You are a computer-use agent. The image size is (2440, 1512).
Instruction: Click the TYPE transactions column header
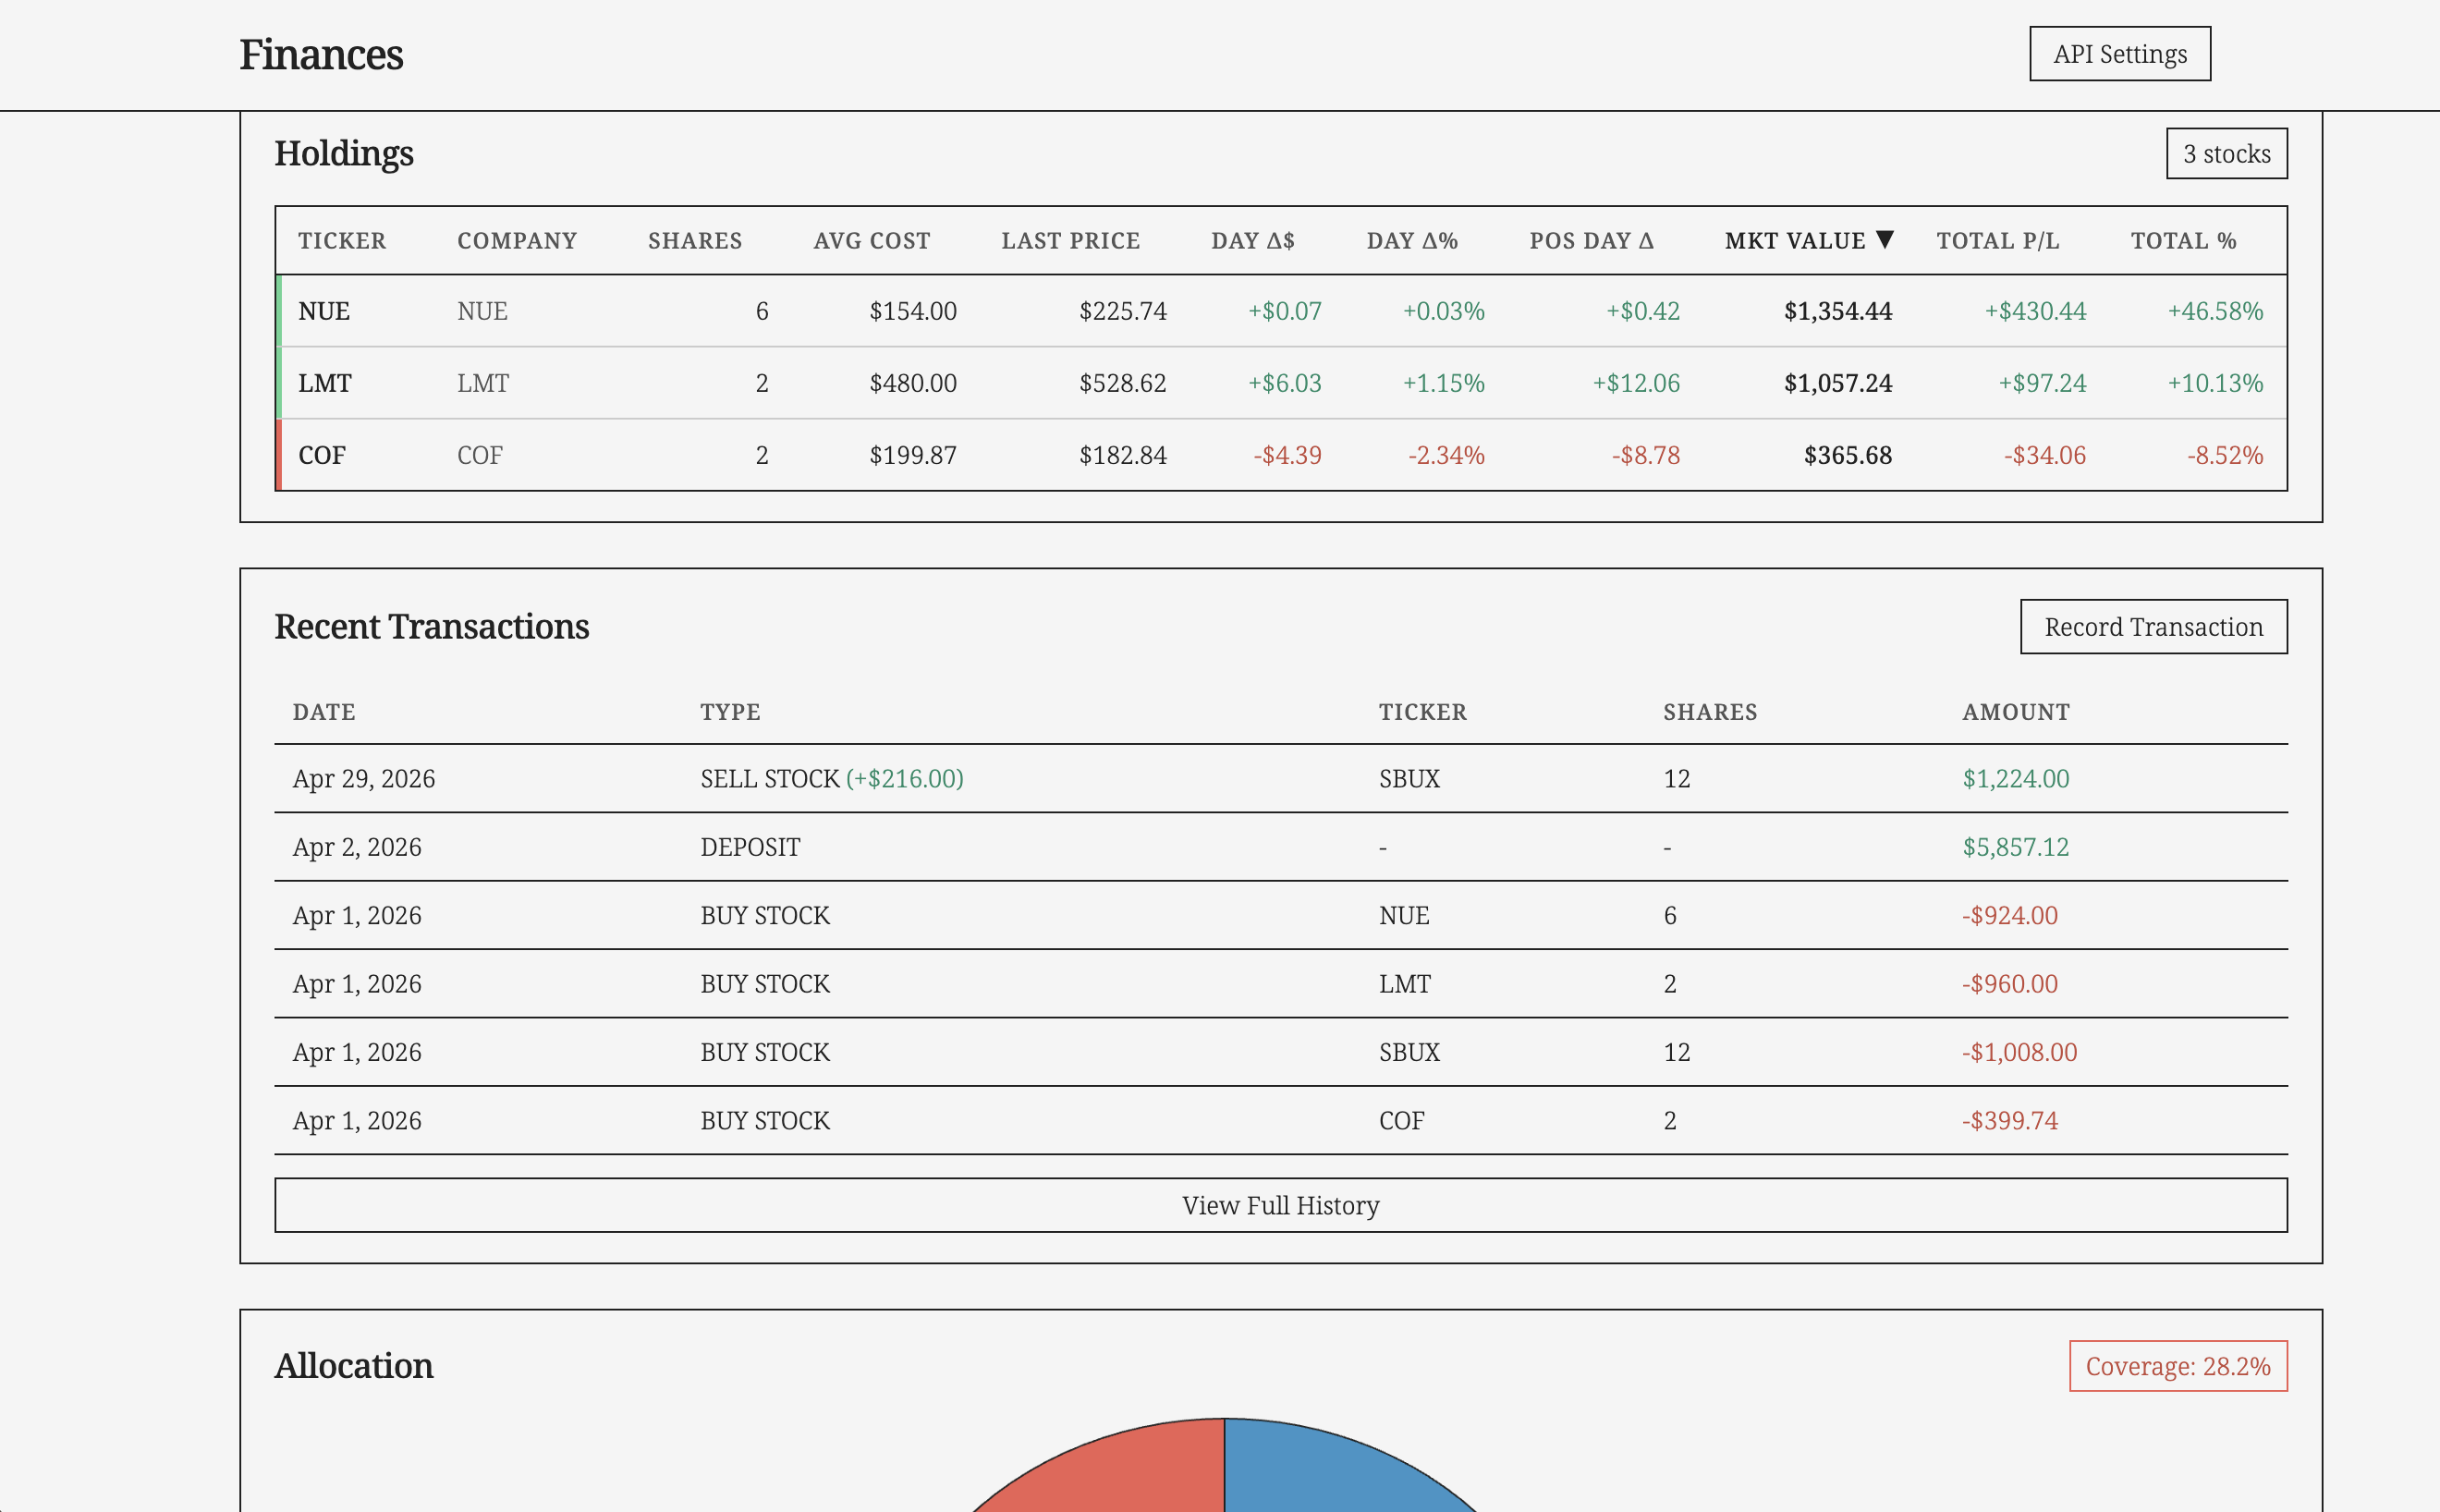(730, 712)
